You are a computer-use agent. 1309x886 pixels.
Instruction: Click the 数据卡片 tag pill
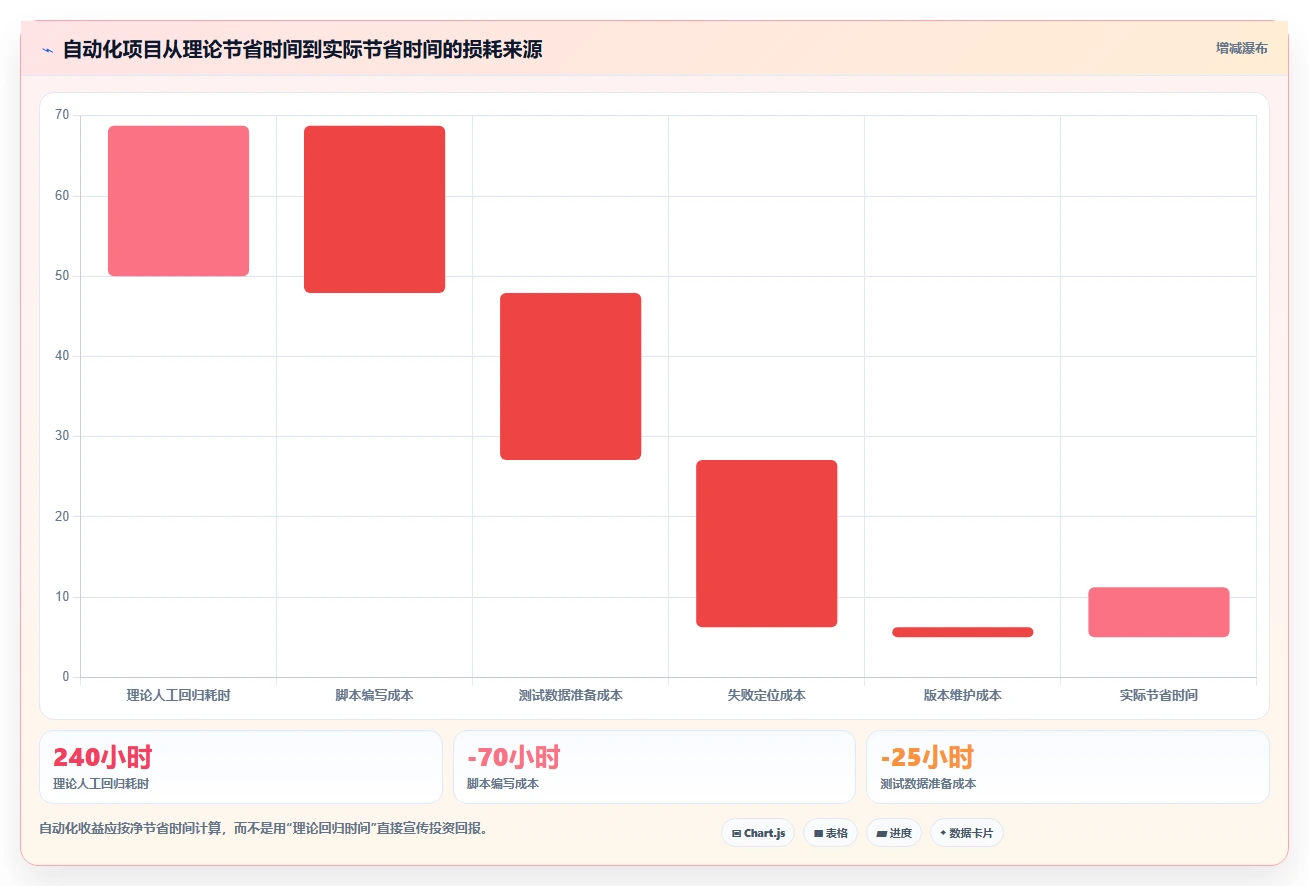(x=967, y=833)
